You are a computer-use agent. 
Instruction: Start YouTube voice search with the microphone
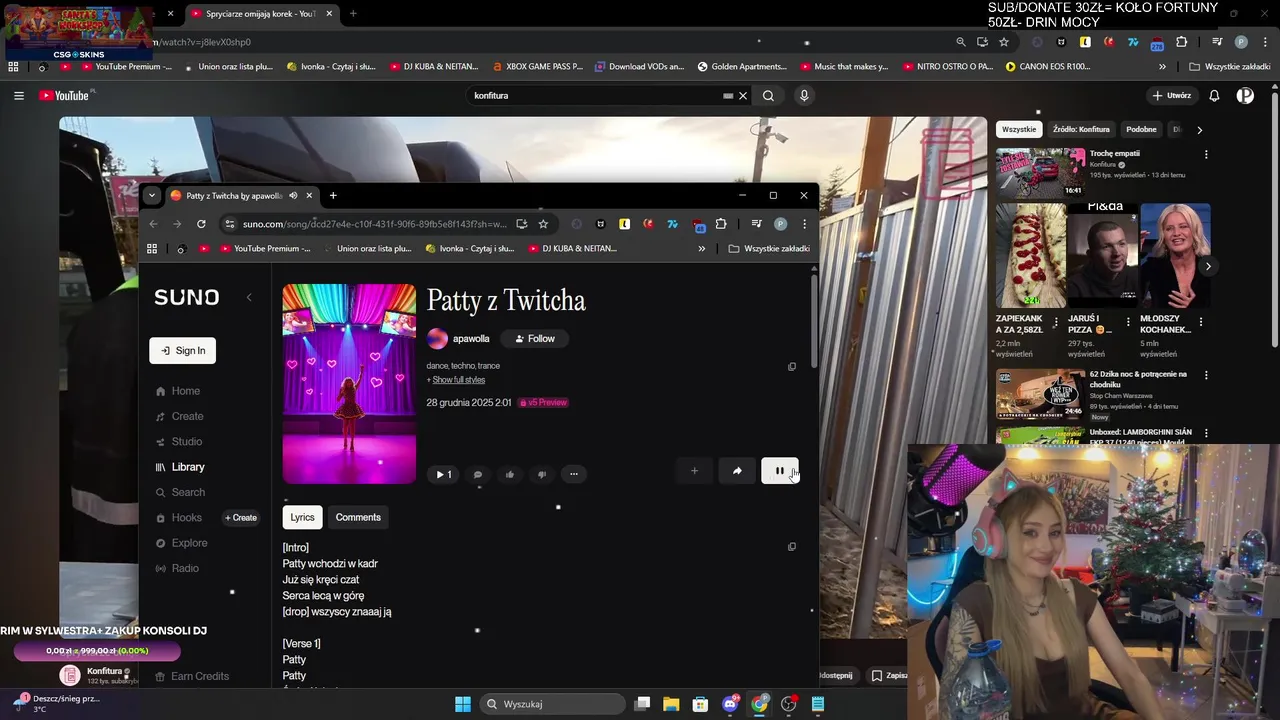[x=804, y=96]
